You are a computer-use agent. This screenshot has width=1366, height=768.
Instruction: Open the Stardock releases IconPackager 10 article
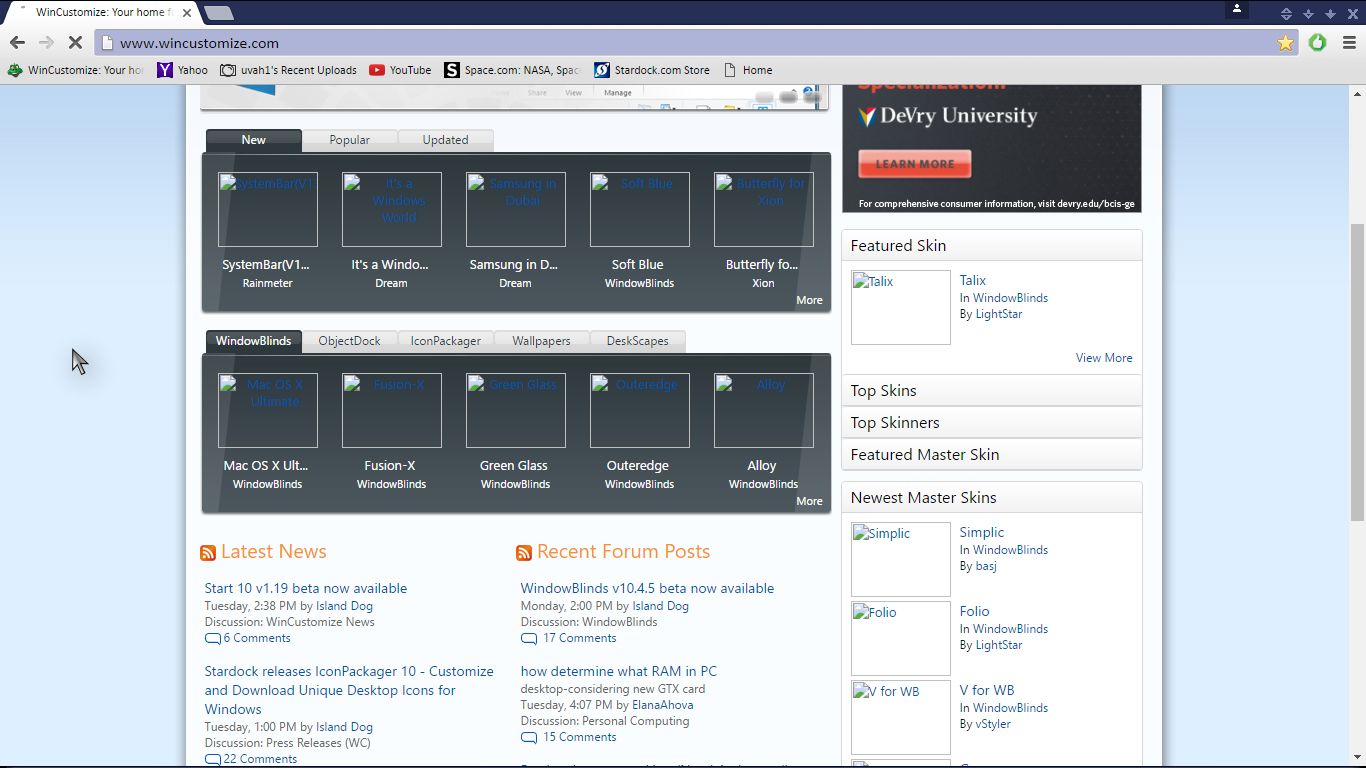349,690
